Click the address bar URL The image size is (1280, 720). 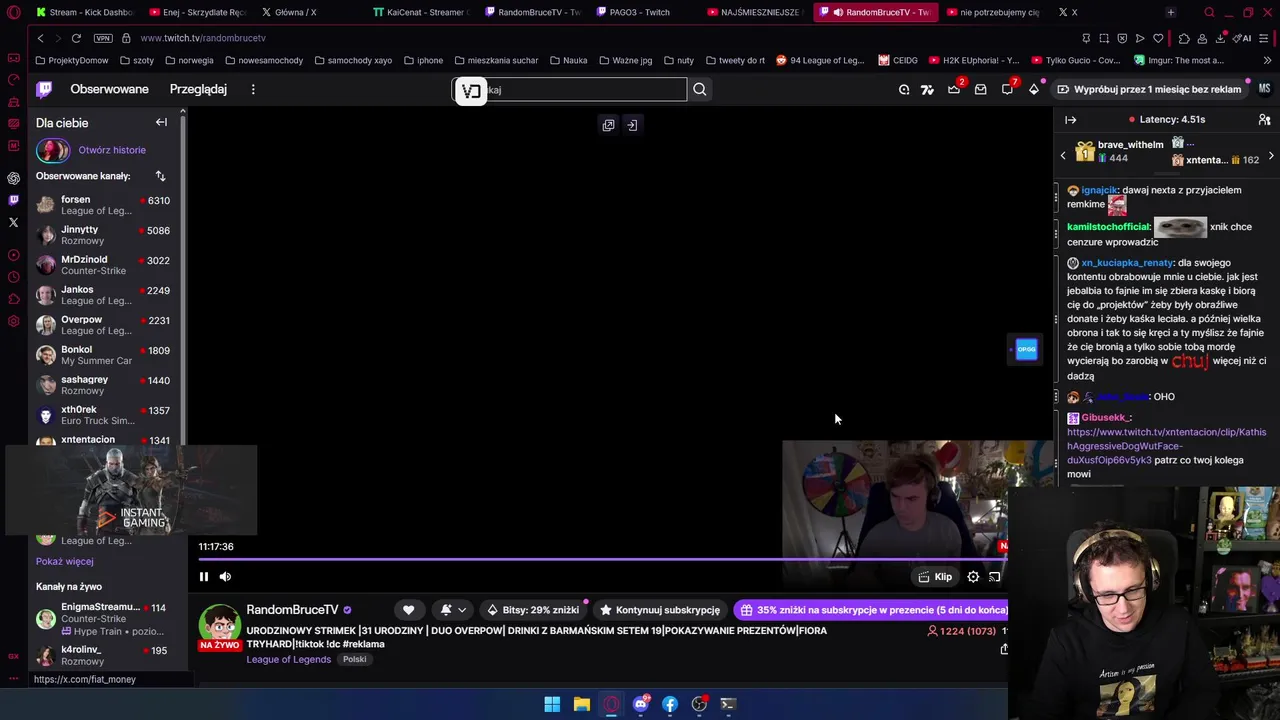point(203,38)
